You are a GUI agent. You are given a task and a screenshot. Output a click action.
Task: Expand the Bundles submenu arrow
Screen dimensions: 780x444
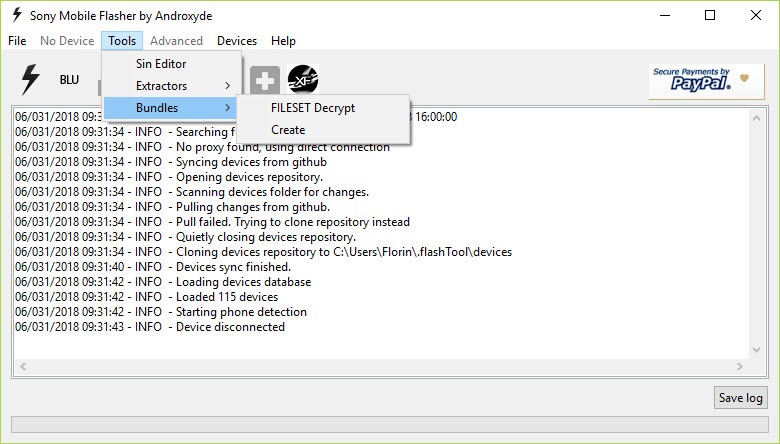click(x=227, y=107)
